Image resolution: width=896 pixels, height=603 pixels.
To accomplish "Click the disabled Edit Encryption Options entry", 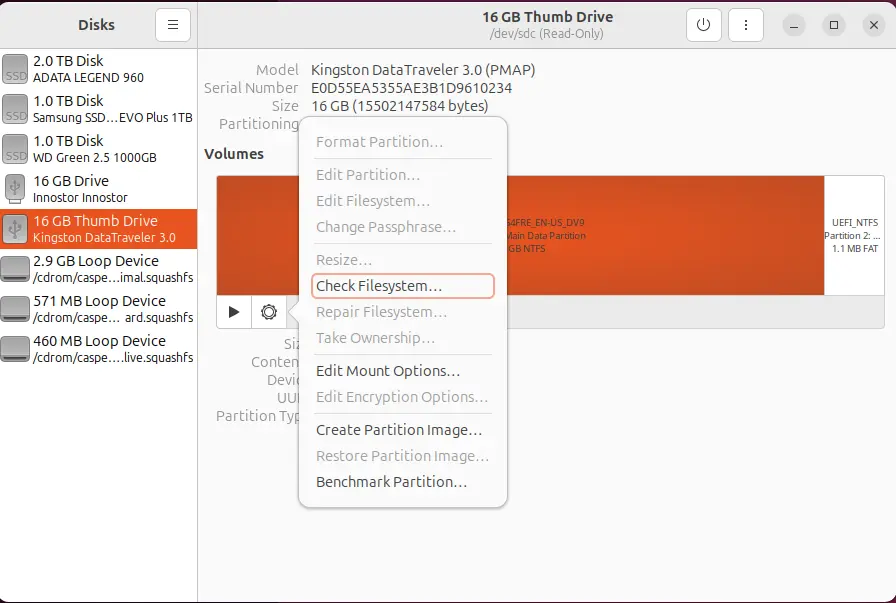I will (x=403, y=397).
